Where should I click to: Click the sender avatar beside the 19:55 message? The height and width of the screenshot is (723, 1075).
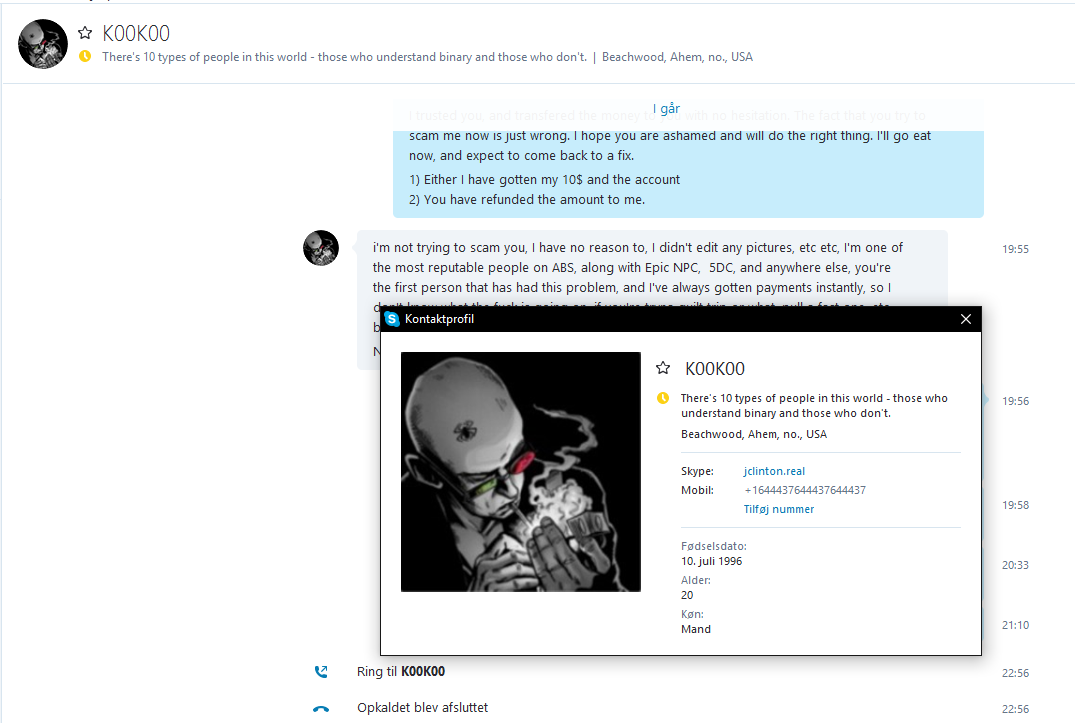tap(321, 248)
